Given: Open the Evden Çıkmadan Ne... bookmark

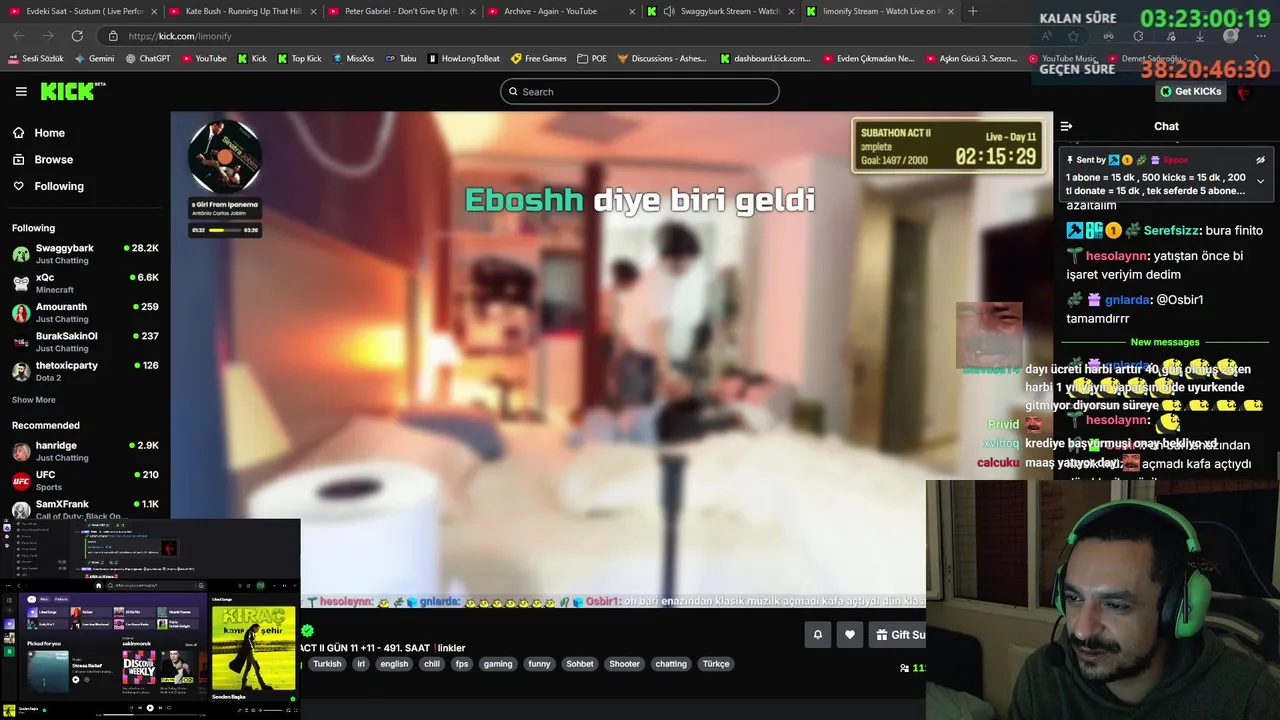Looking at the screenshot, I should pyautogui.click(x=869, y=58).
